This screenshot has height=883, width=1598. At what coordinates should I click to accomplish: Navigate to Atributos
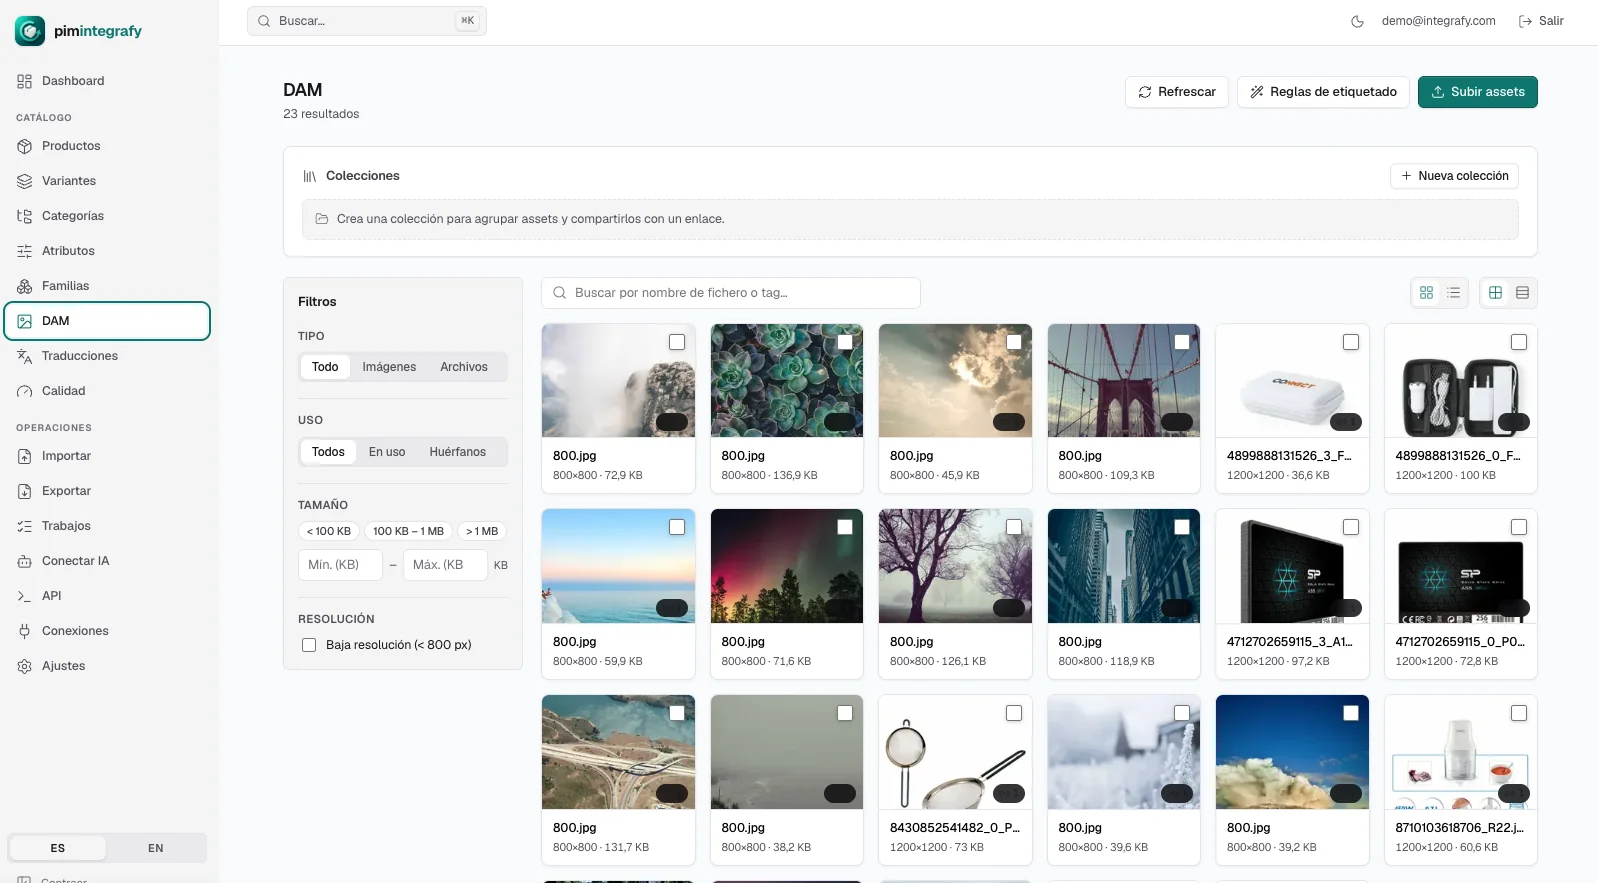coord(108,251)
